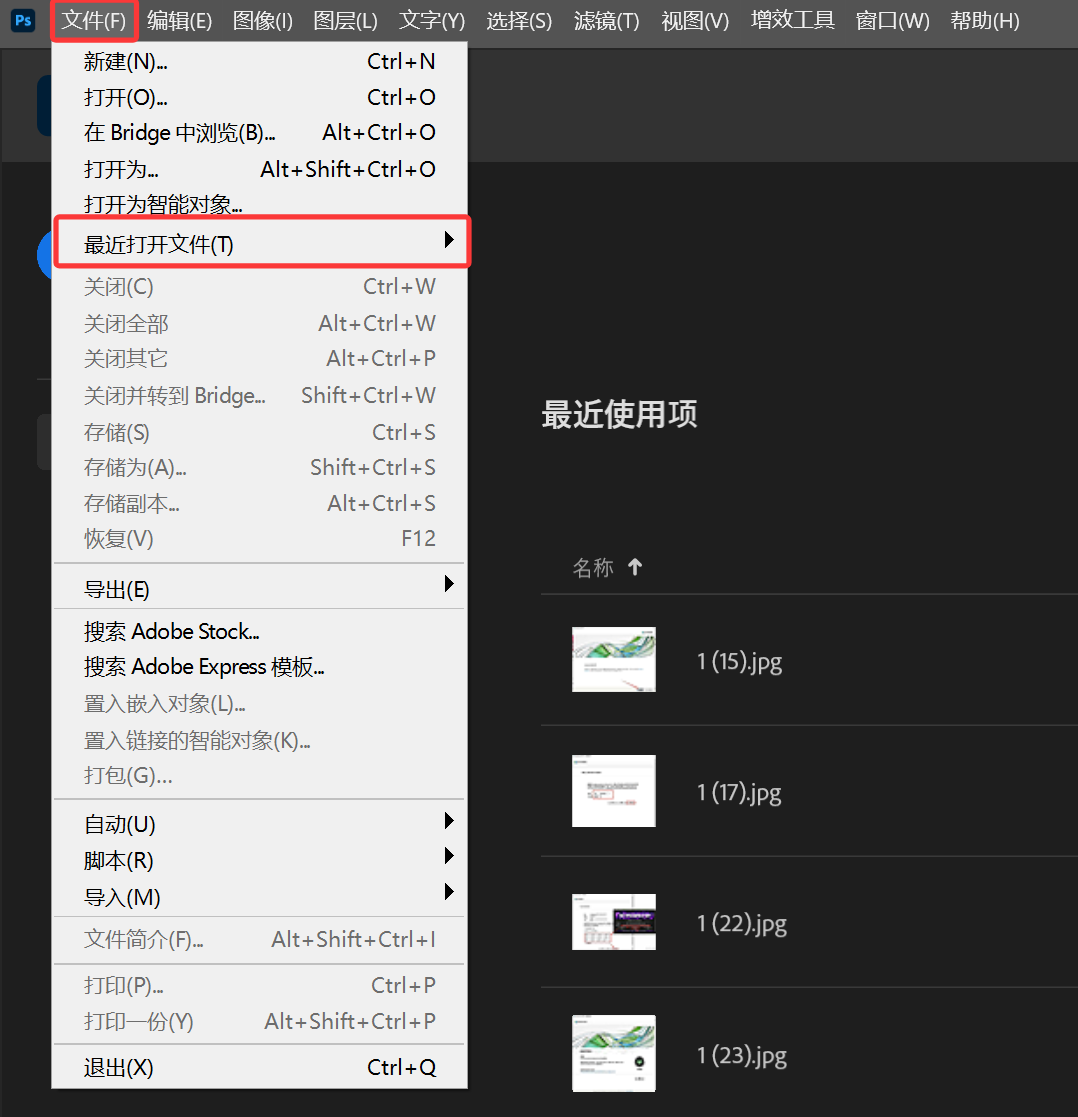Open the 1 (15).jpg thumbnail

613,660
